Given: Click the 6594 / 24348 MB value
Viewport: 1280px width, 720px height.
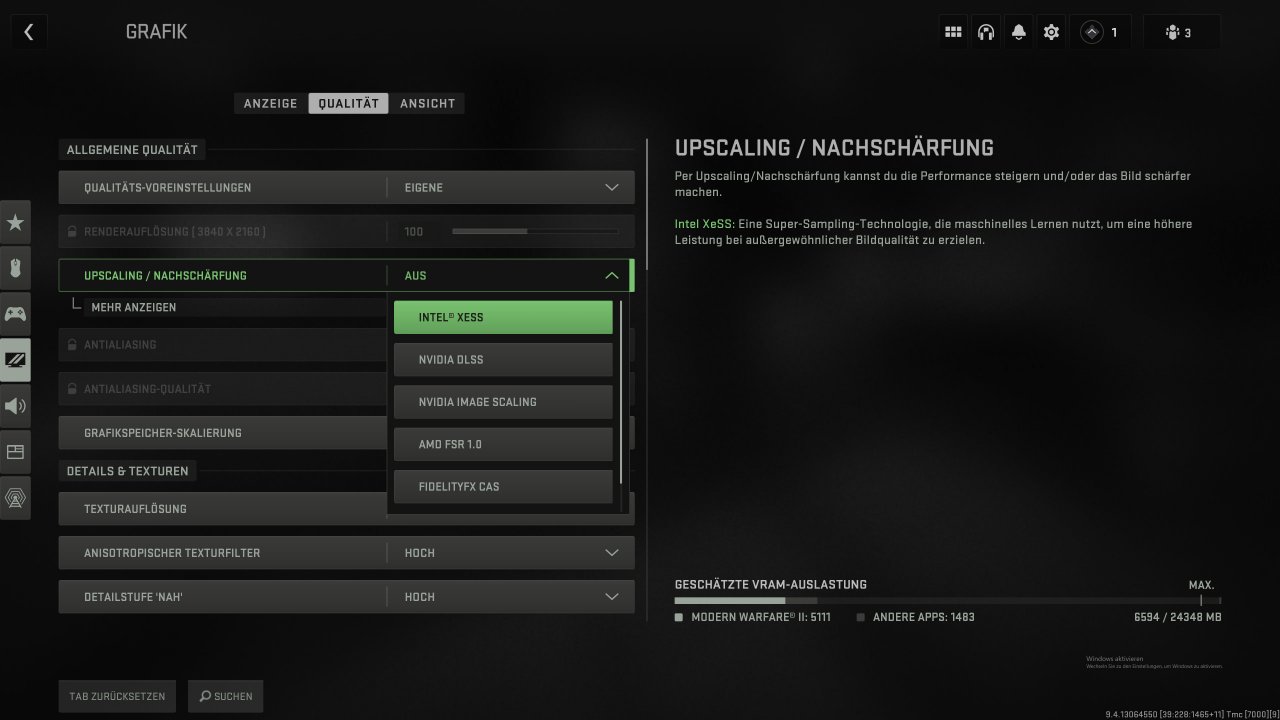Looking at the screenshot, I should 1177,617.
